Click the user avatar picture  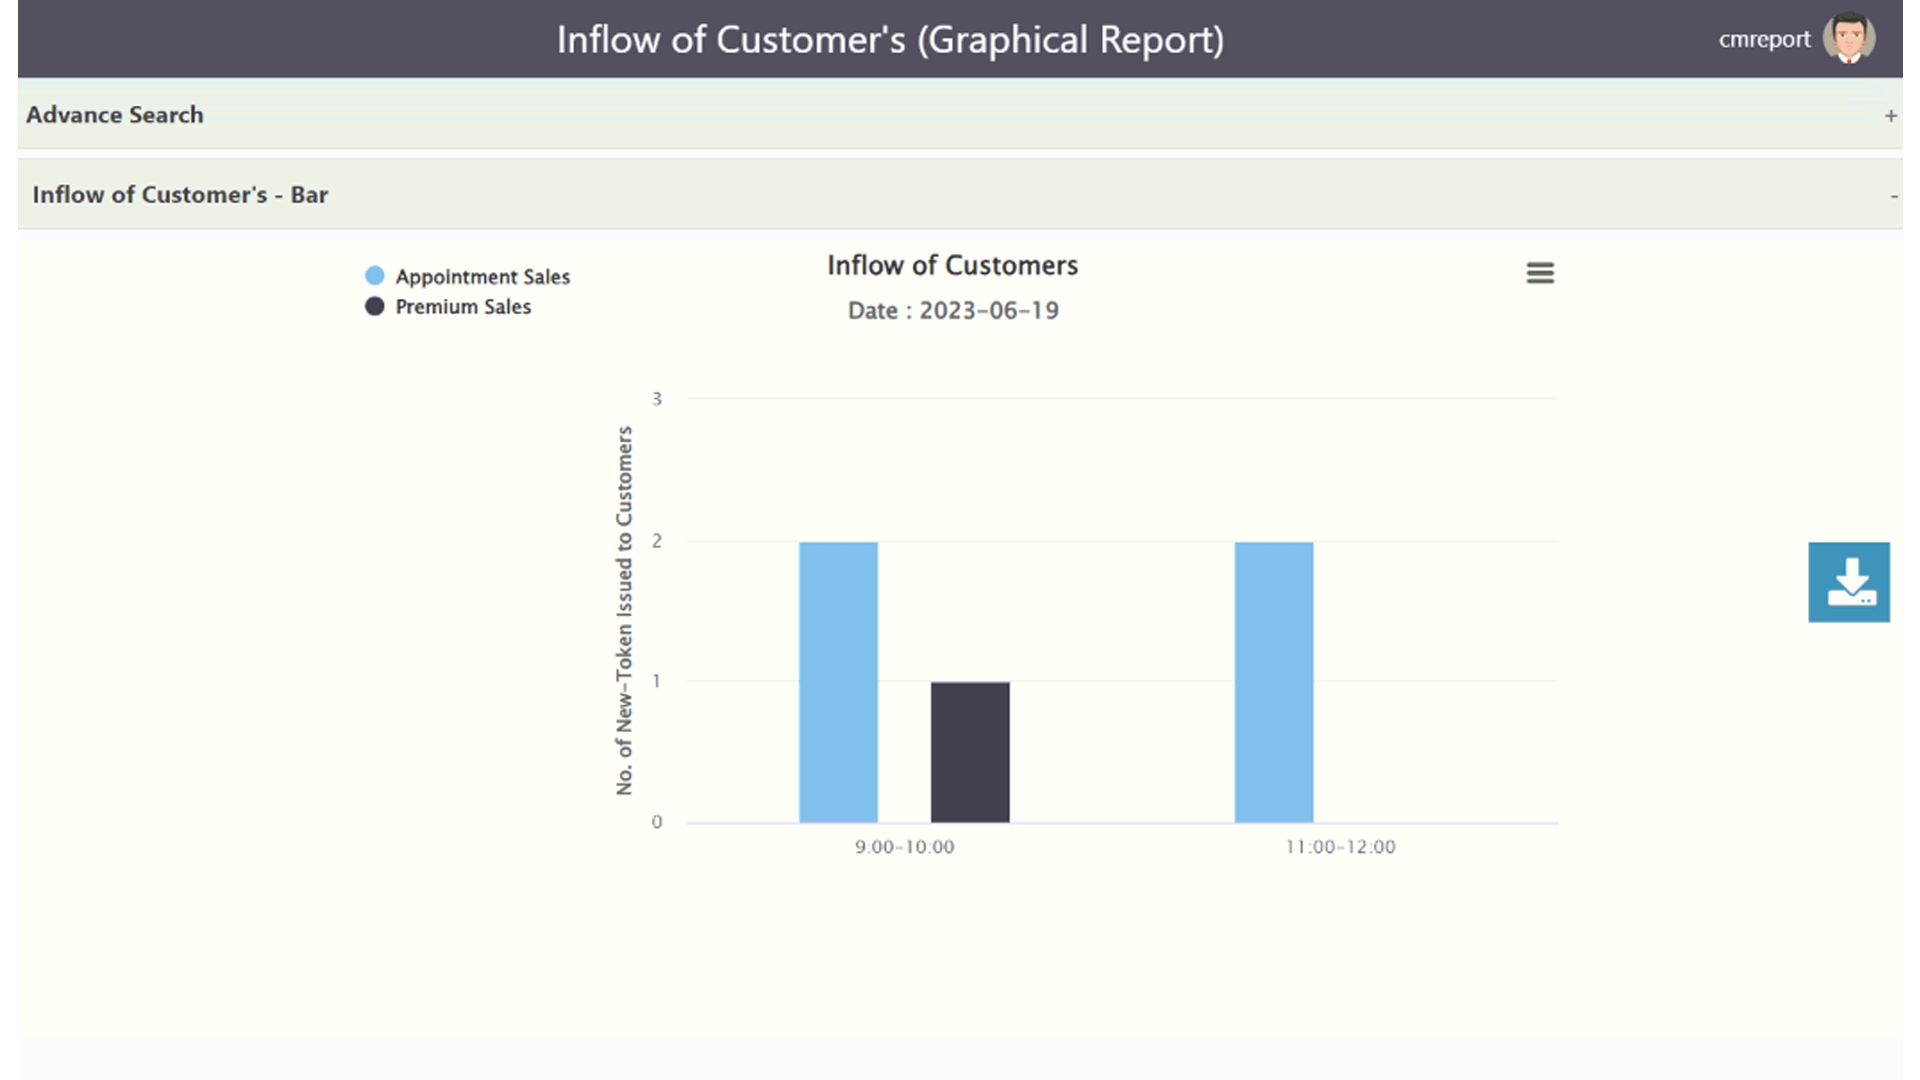(x=1848, y=39)
